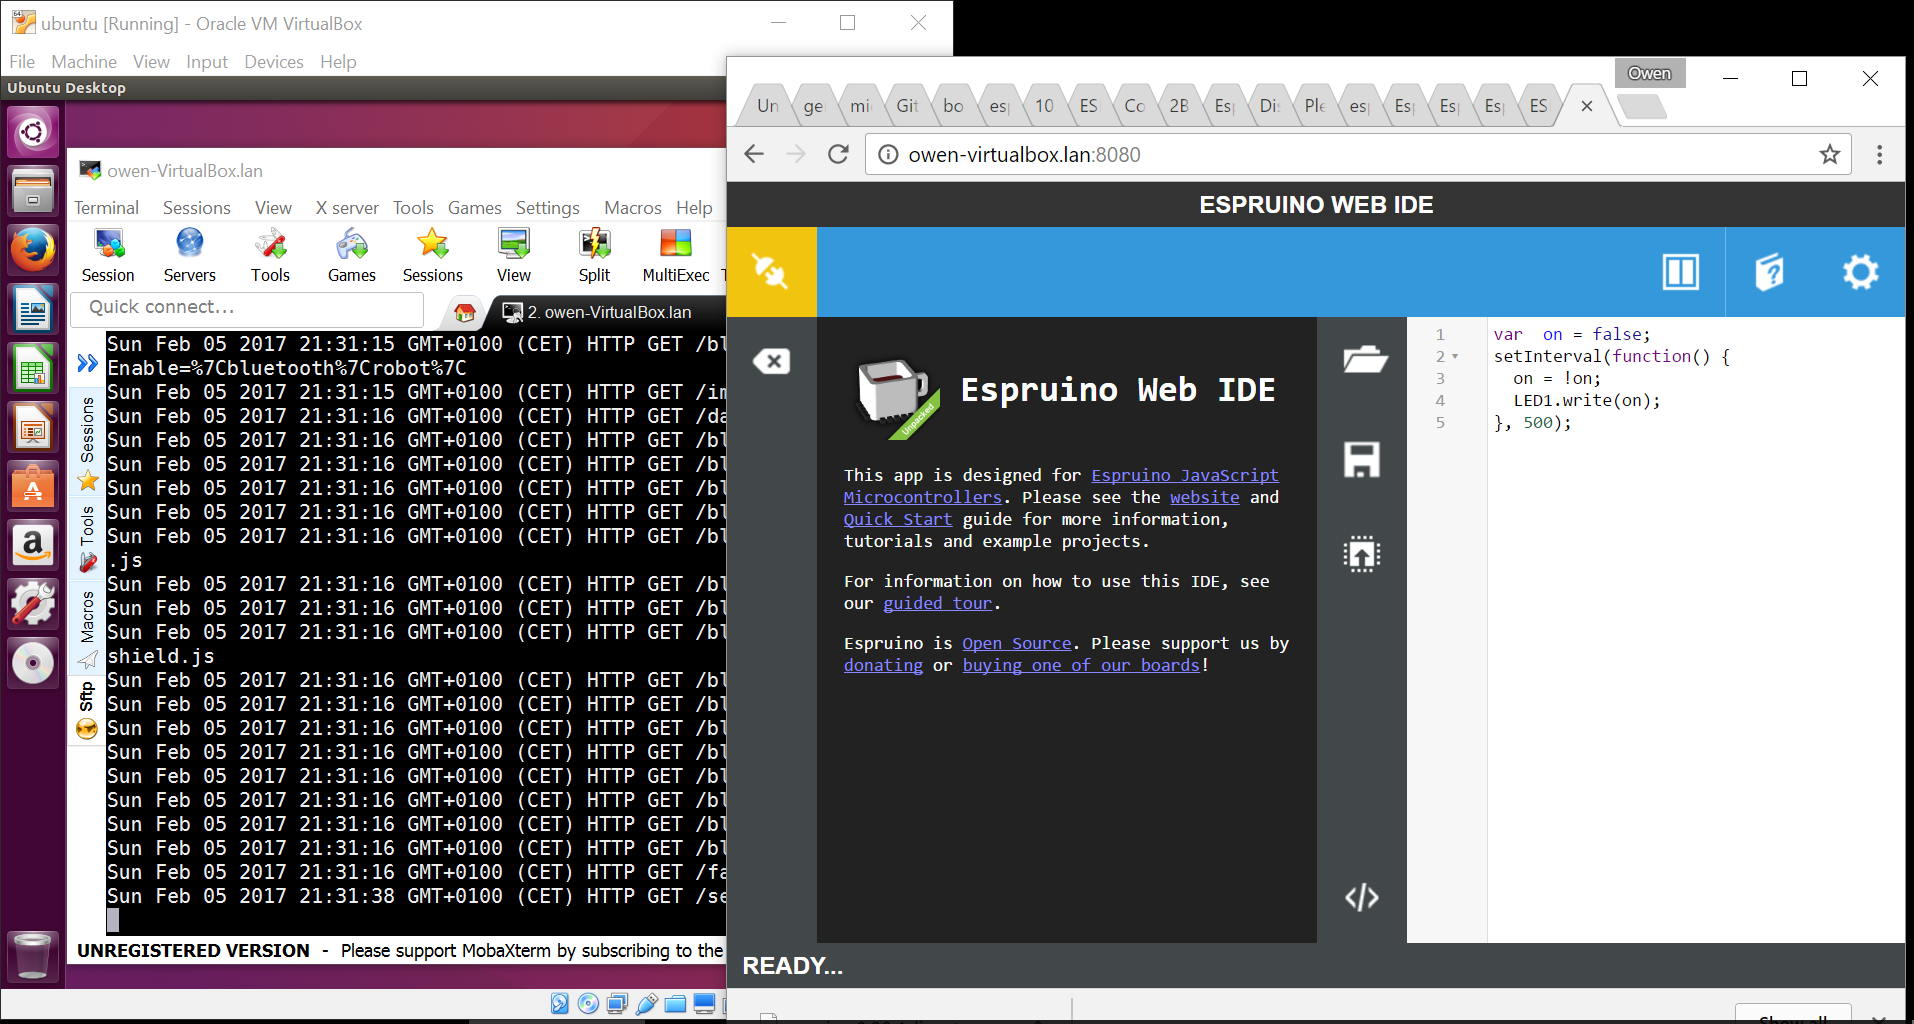Click the View toolbar icon in MobaXterm
The width and height of the screenshot is (1914, 1024).
click(x=514, y=256)
